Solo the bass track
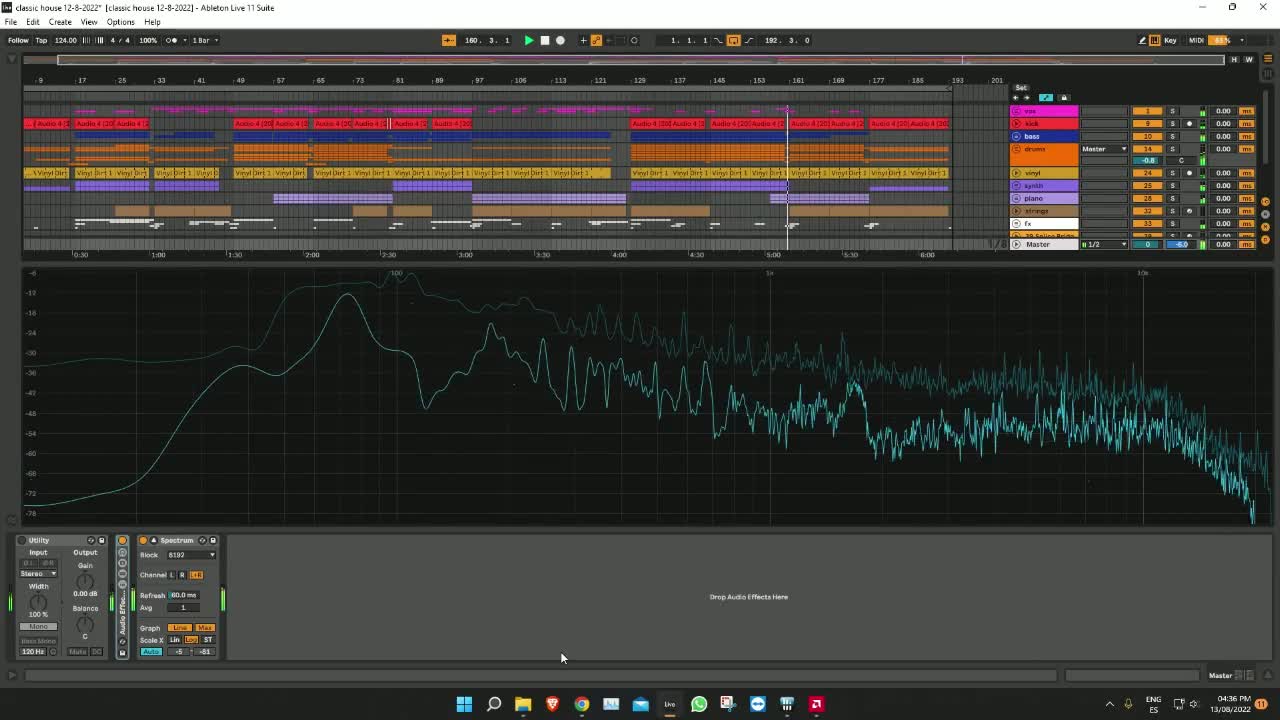1280x720 pixels. 1173,136
